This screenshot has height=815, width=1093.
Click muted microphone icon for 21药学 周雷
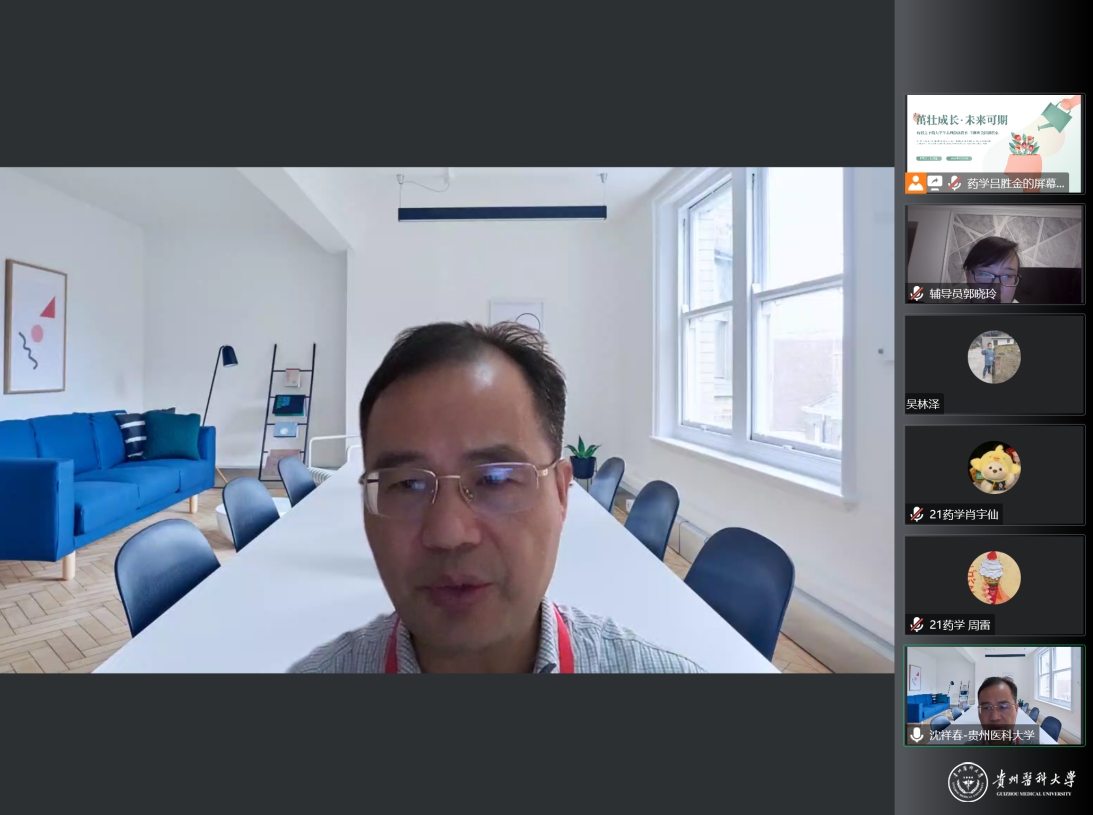[x=916, y=624]
